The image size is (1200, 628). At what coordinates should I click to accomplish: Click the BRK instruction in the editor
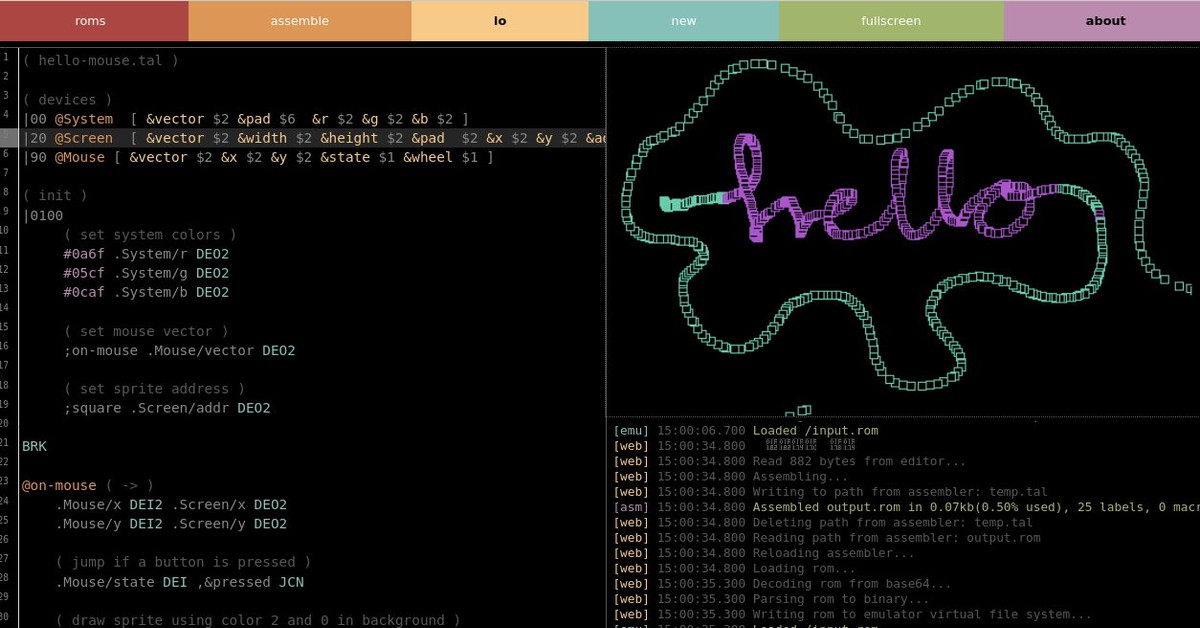pos(34,446)
